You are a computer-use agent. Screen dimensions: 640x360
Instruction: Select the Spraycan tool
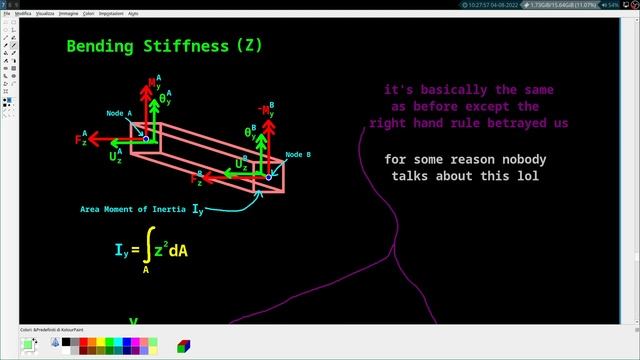[x=13, y=61]
